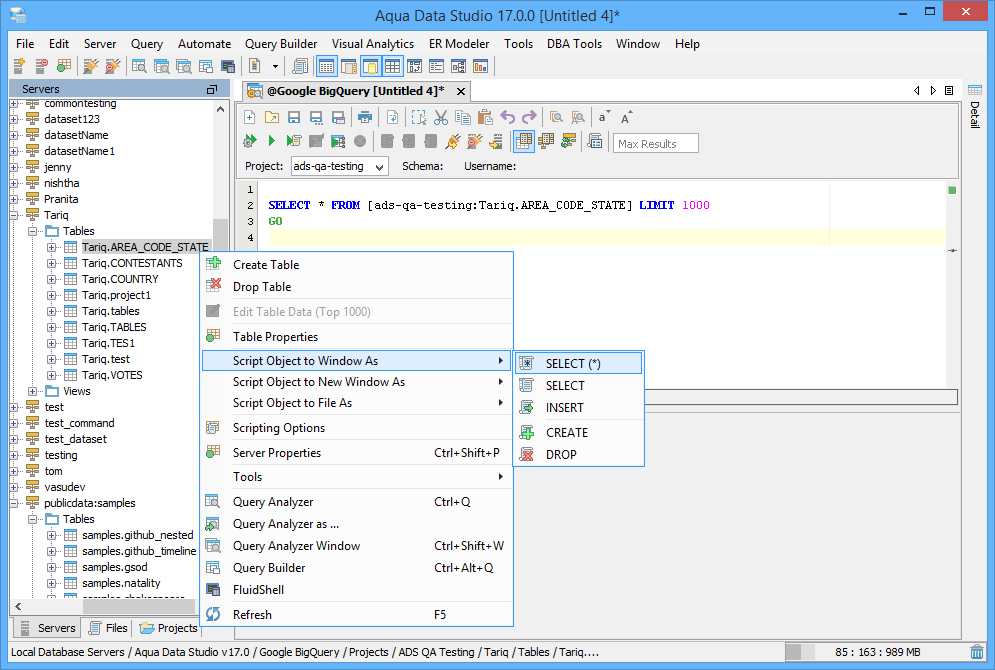Click the Register Server toolbar icon

[19, 66]
